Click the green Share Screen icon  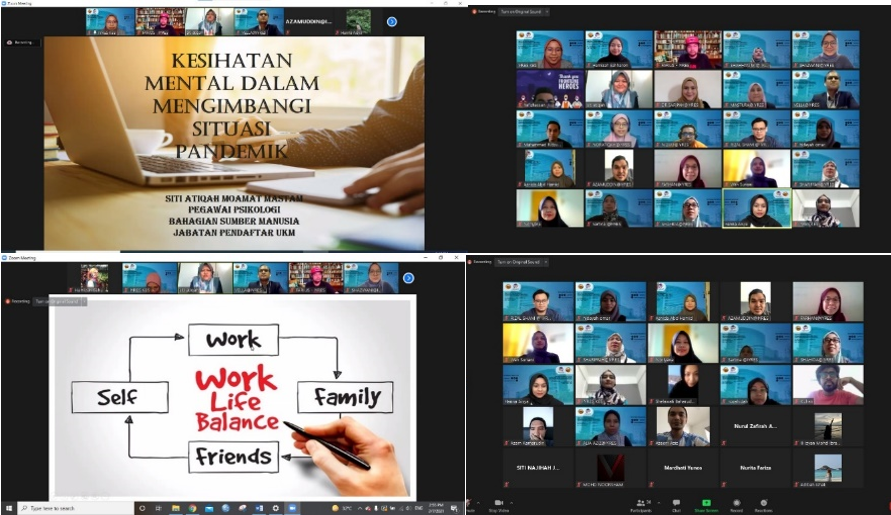point(705,503)
